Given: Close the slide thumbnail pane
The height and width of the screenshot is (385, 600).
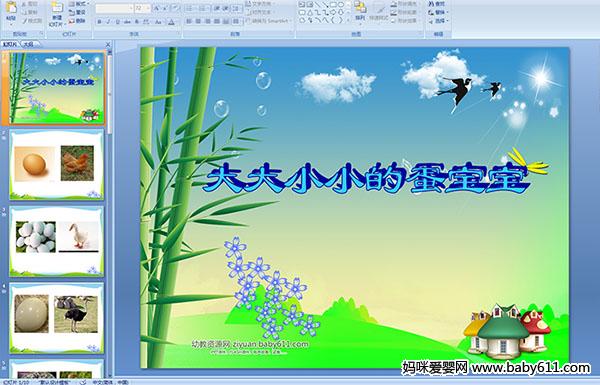Looking at the screenshot, I should 108,45.
